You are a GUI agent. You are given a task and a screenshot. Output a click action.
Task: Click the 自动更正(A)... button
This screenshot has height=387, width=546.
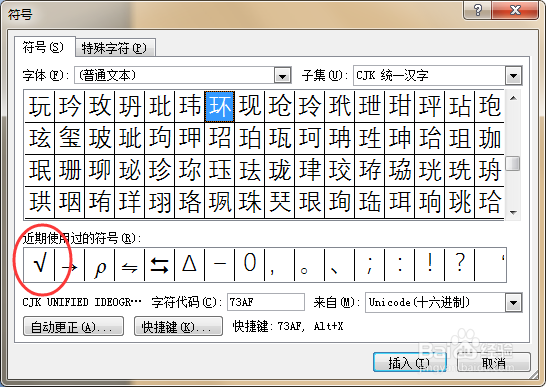click(x=73, y=327)
